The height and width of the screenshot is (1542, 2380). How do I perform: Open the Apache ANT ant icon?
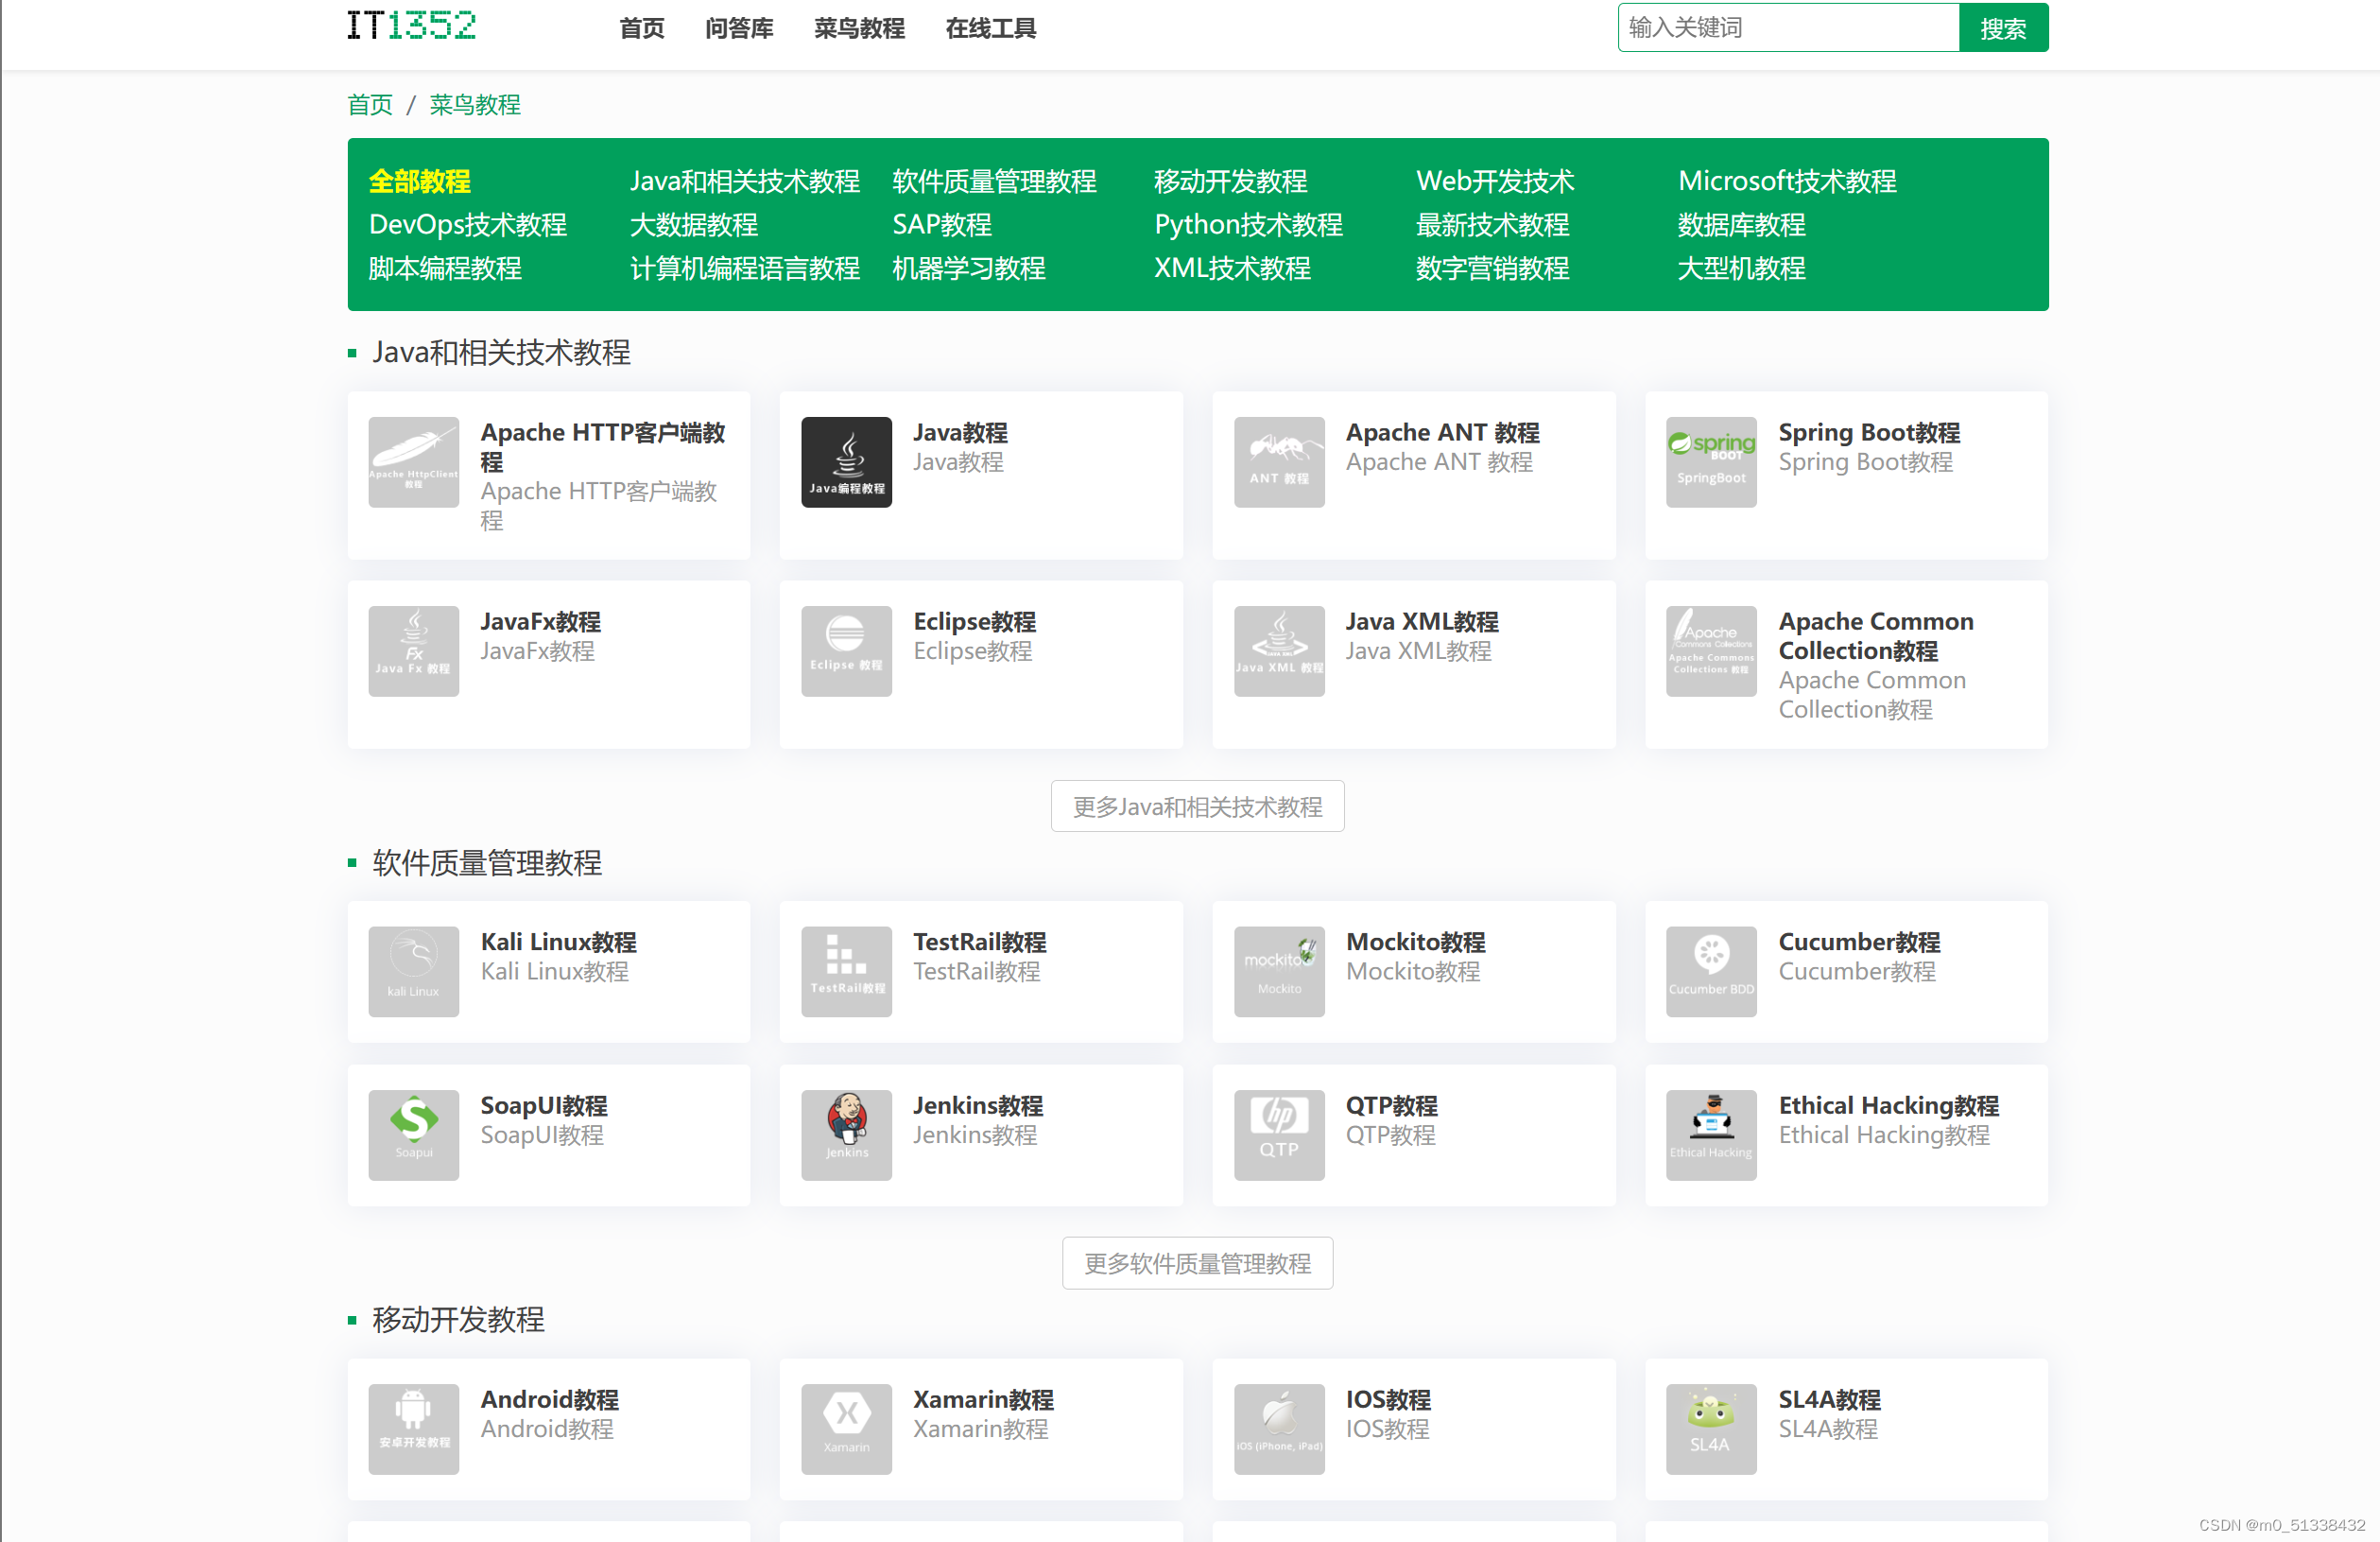(x=1279, y=462)
